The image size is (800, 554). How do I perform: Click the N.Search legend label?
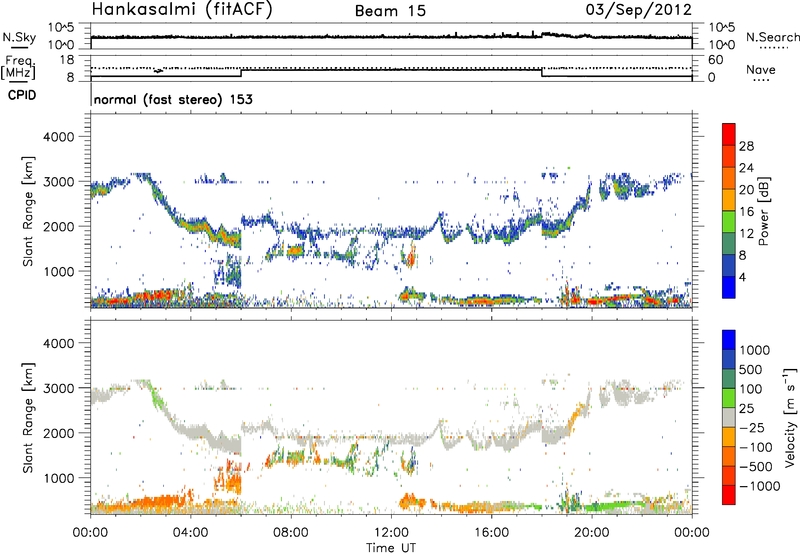point(773,37)
